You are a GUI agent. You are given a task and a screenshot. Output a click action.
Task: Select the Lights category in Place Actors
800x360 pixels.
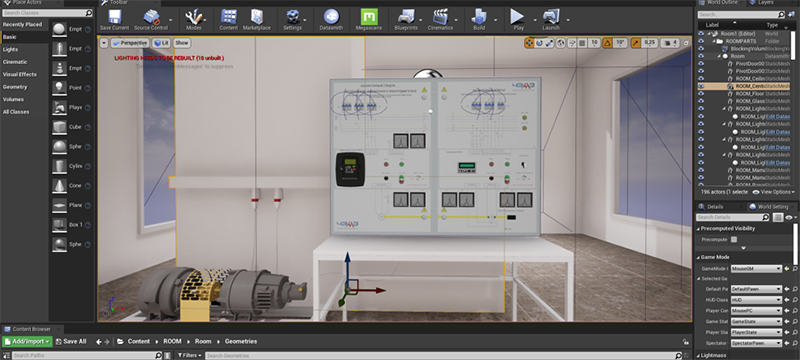pyautogui.click(x=10, y=49)
